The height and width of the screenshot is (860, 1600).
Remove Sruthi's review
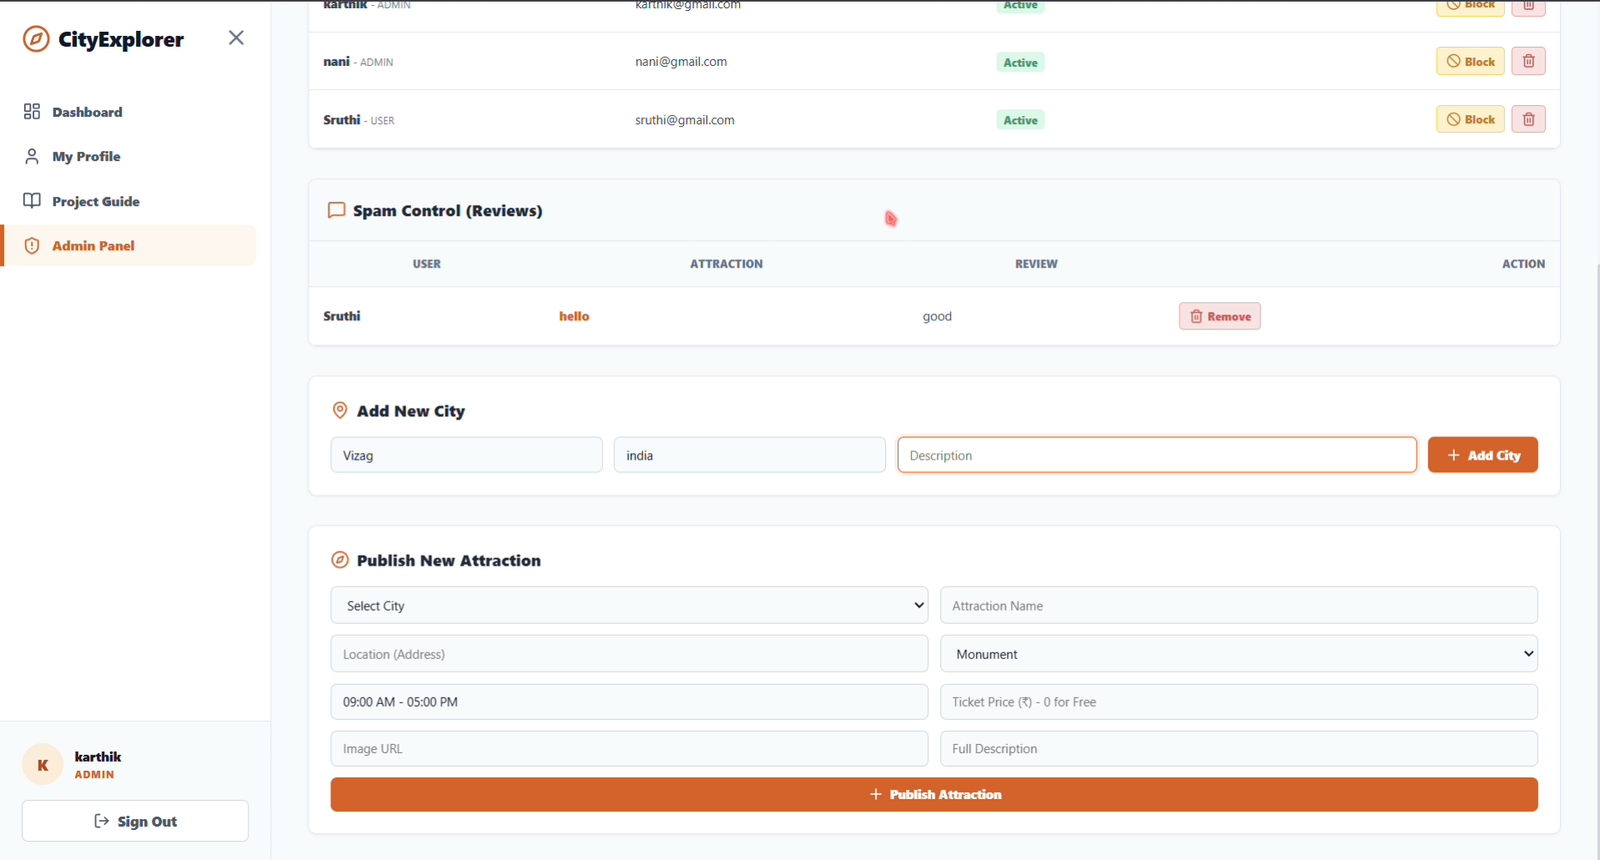(x=1219, y=316)
